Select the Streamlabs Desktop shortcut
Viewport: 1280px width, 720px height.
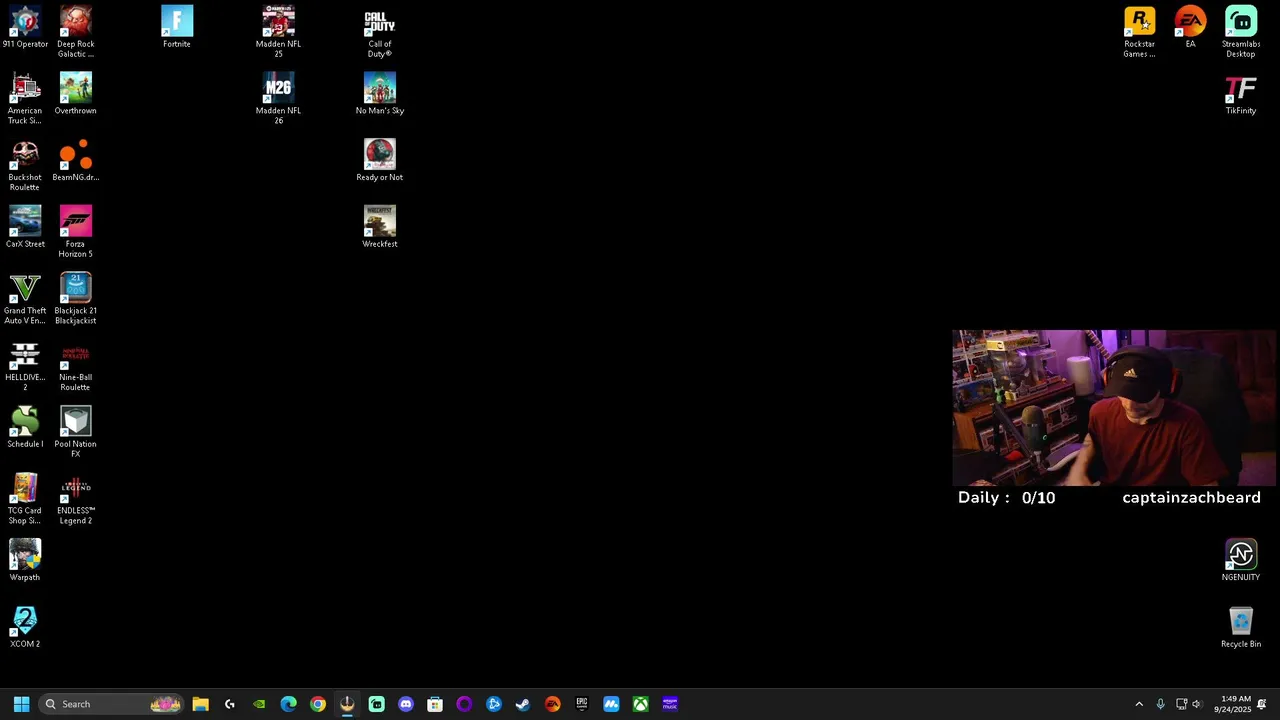click(1241, 32)
